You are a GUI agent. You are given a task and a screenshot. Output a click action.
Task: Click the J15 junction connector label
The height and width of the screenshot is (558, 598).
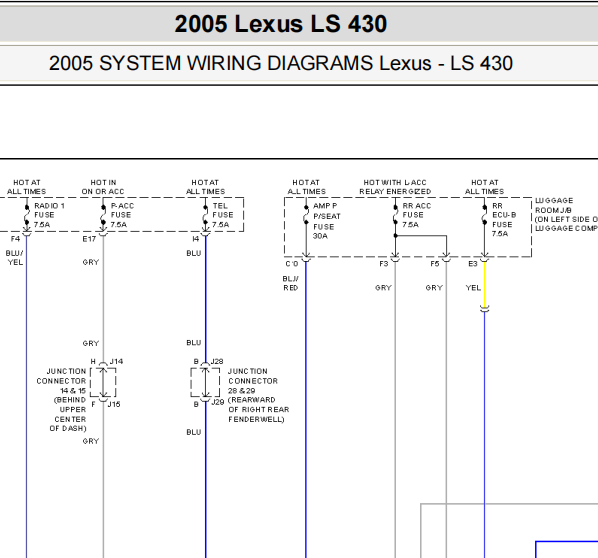pyautogui.click(x=114, y=404)
